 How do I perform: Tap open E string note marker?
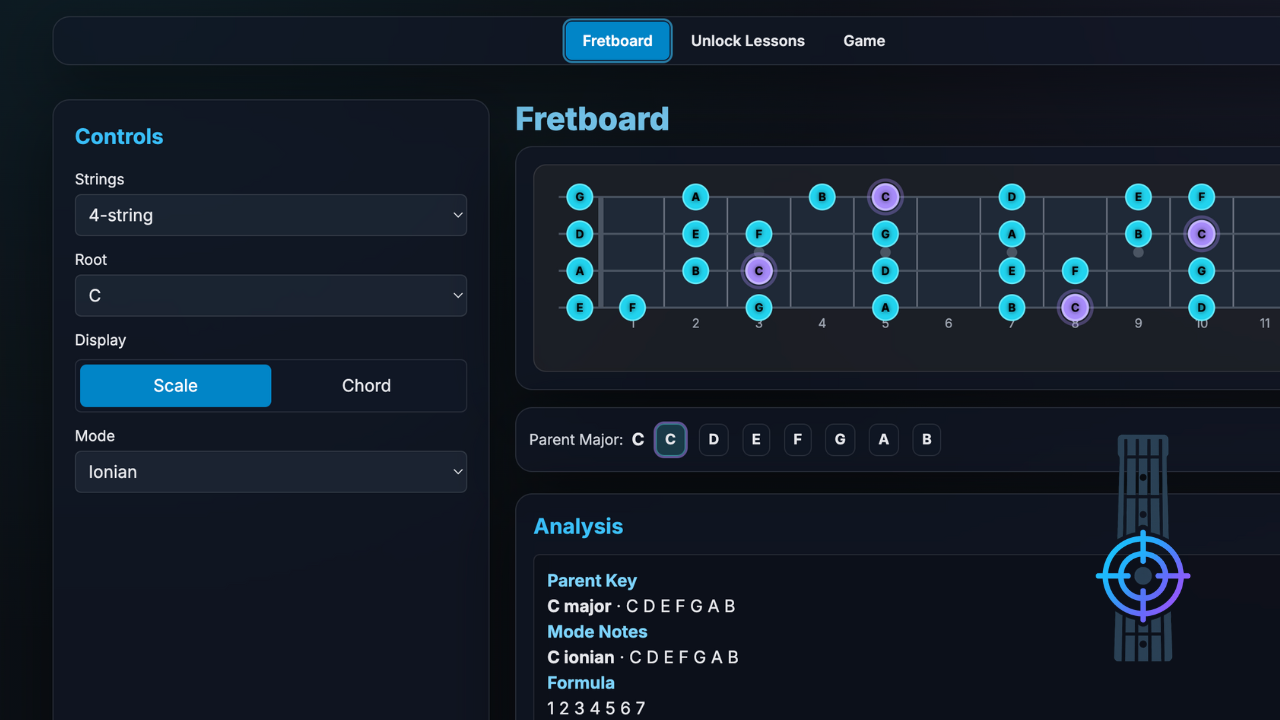pyautogui.click(x=580, y=307)
